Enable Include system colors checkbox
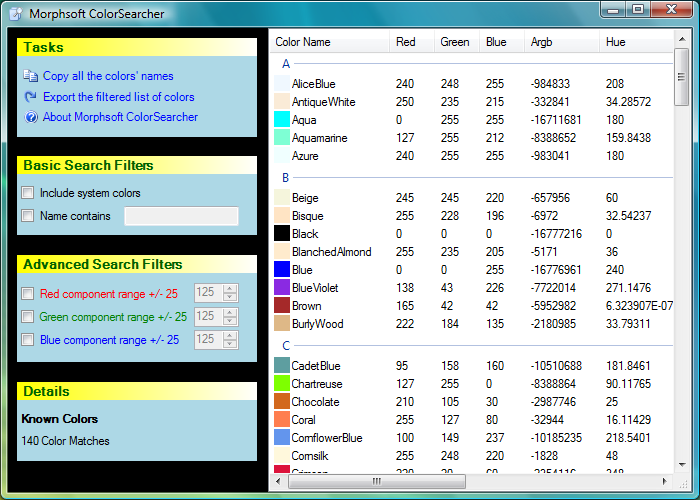 click(28, 193)
